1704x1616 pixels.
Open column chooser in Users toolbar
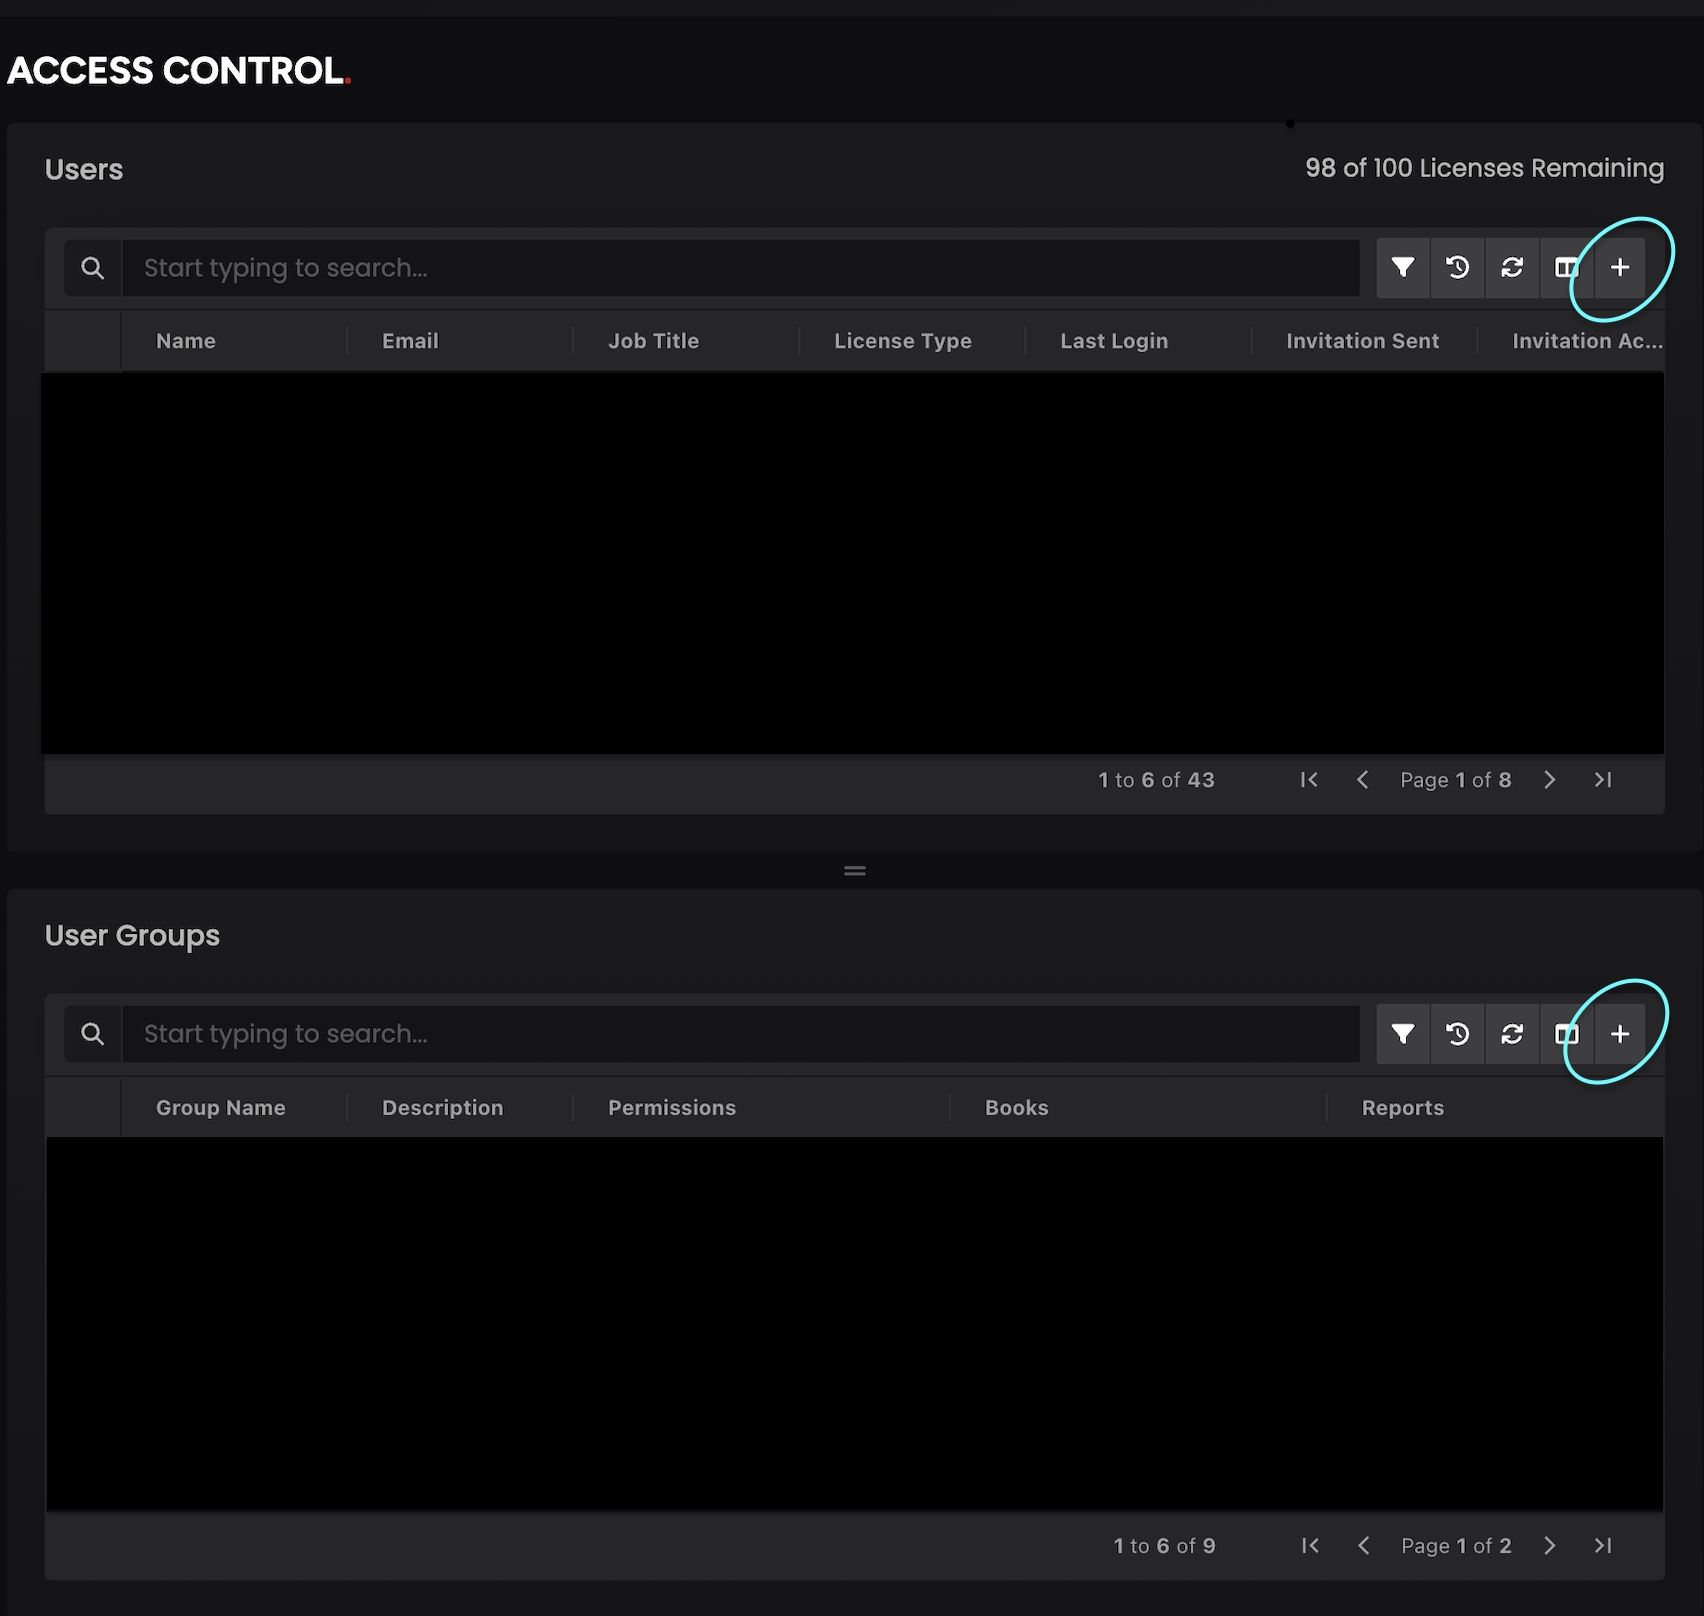click(1565, 267)
